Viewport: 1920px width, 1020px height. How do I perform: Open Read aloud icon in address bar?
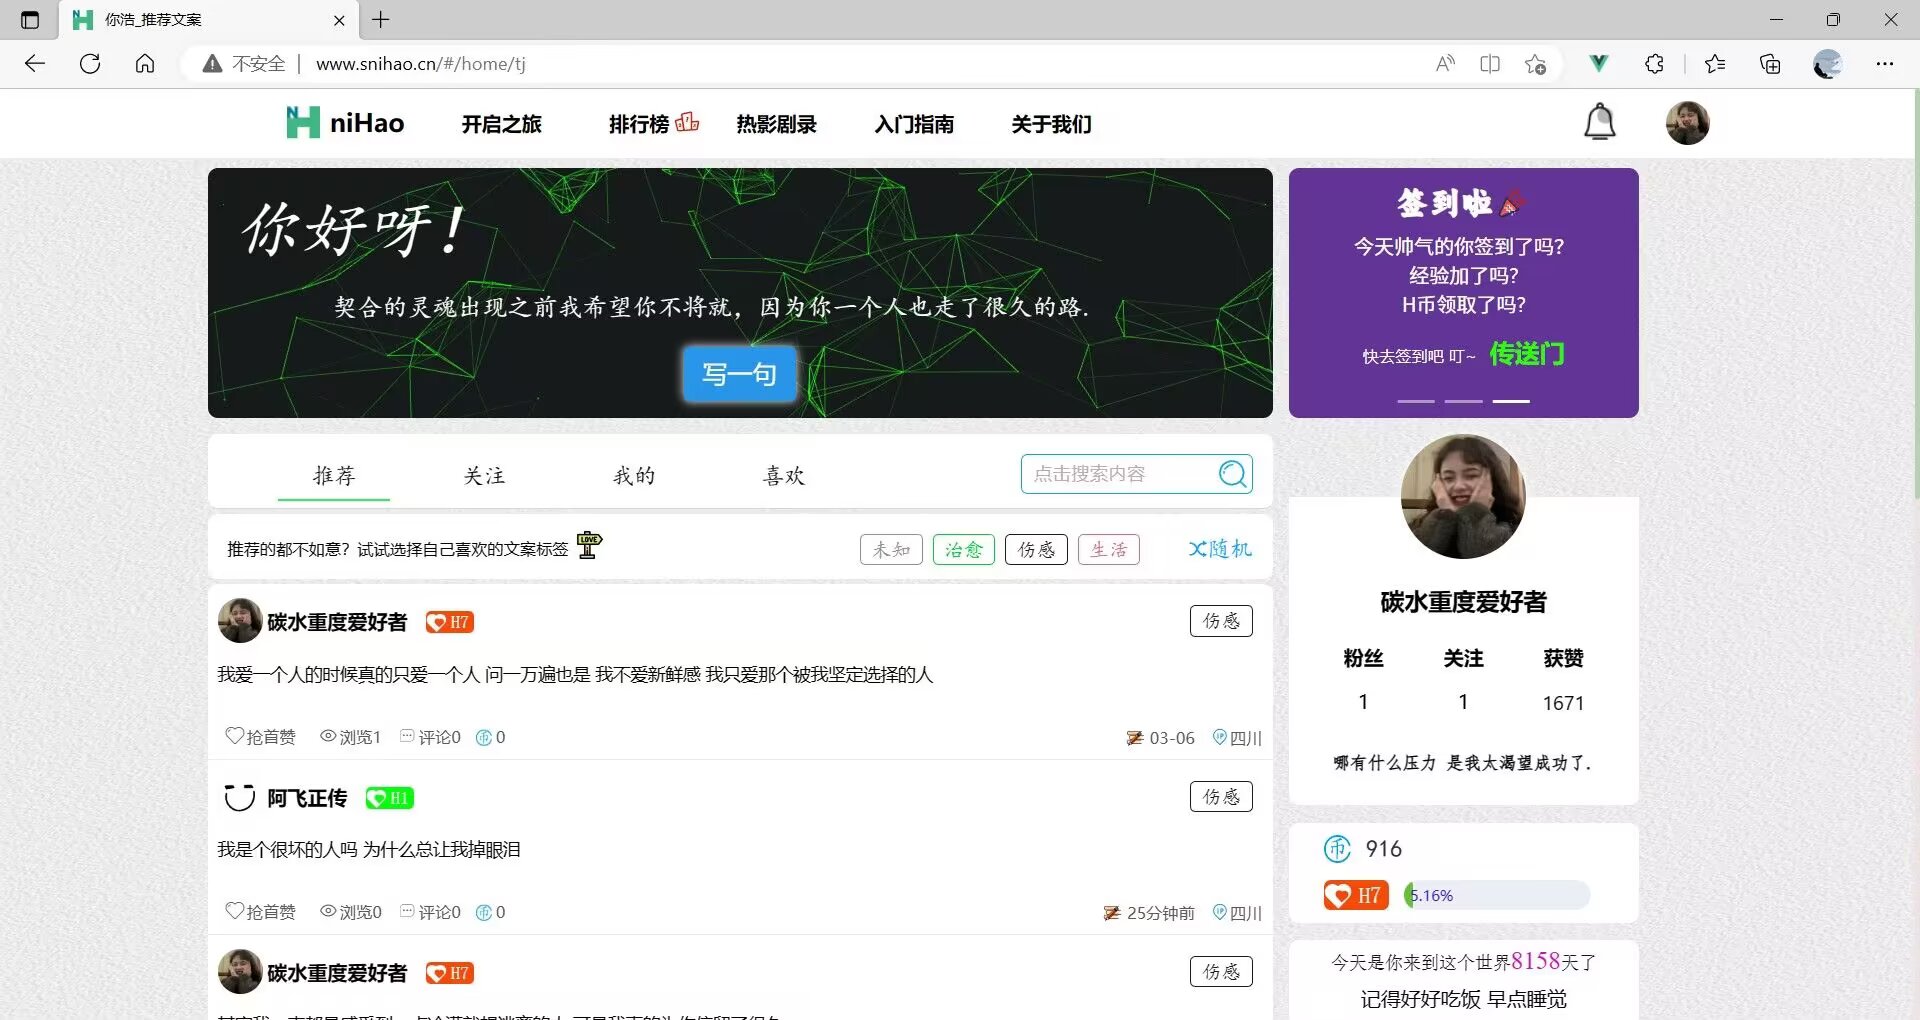point(1445,64)
